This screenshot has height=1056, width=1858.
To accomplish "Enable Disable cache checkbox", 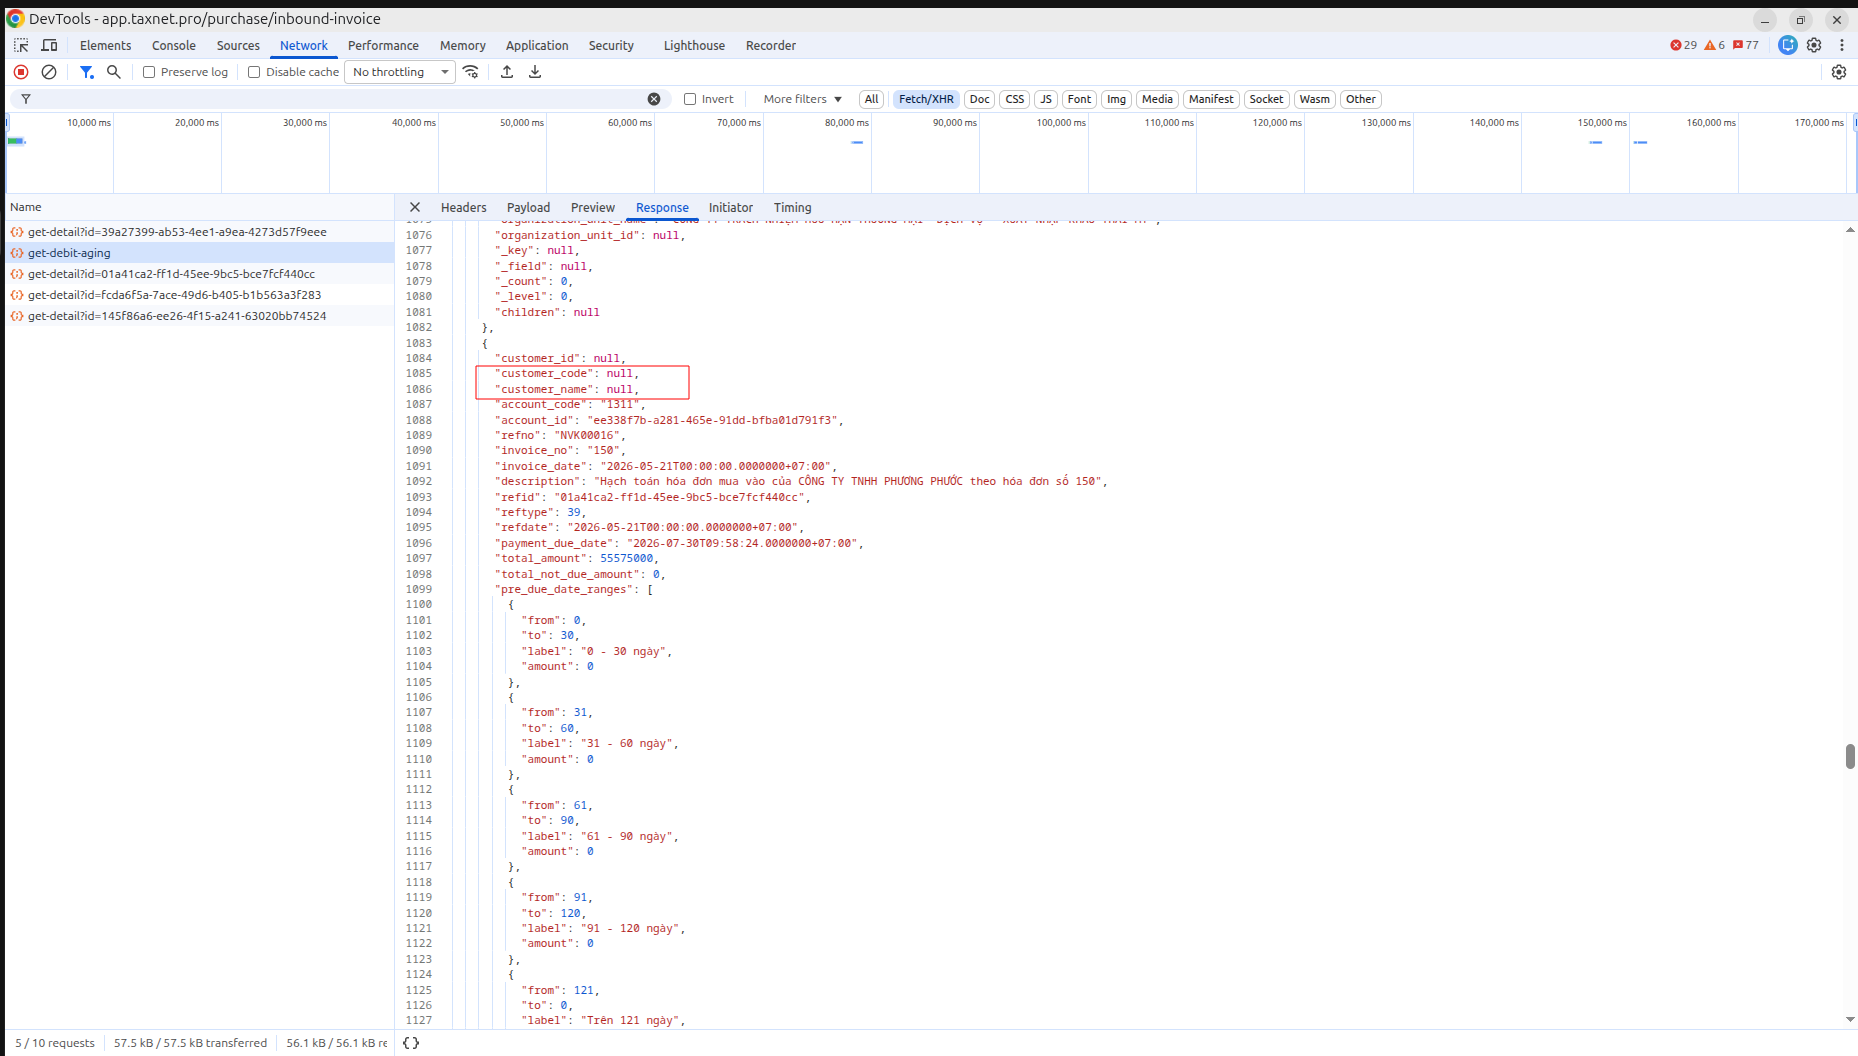I will (254, 72).
